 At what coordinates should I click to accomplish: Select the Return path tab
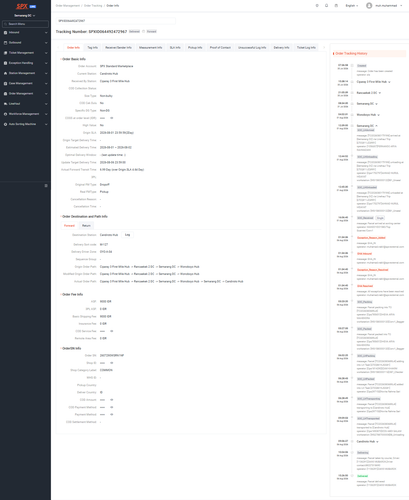86,226
